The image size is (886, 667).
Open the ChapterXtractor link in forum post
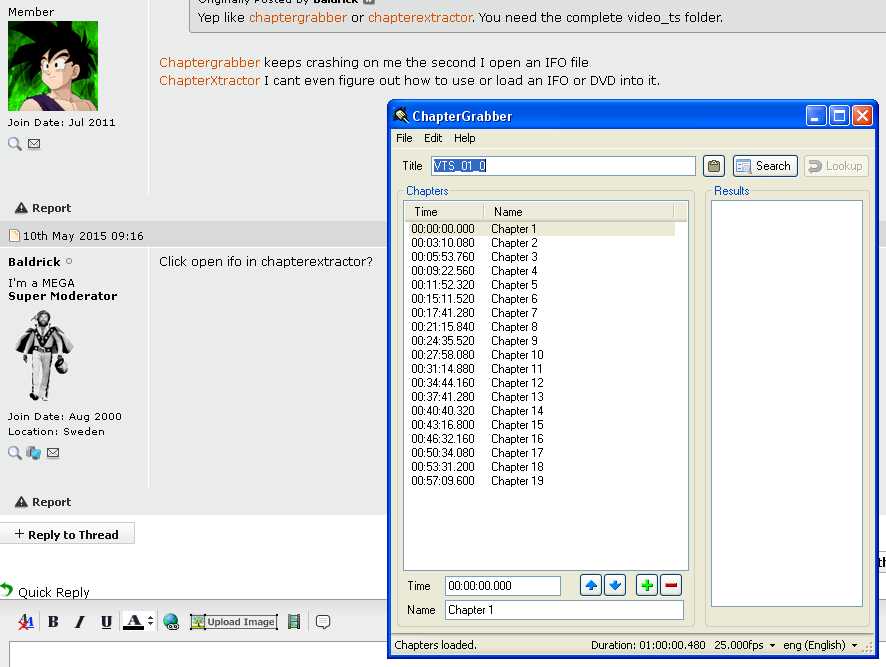click(209, 80)
